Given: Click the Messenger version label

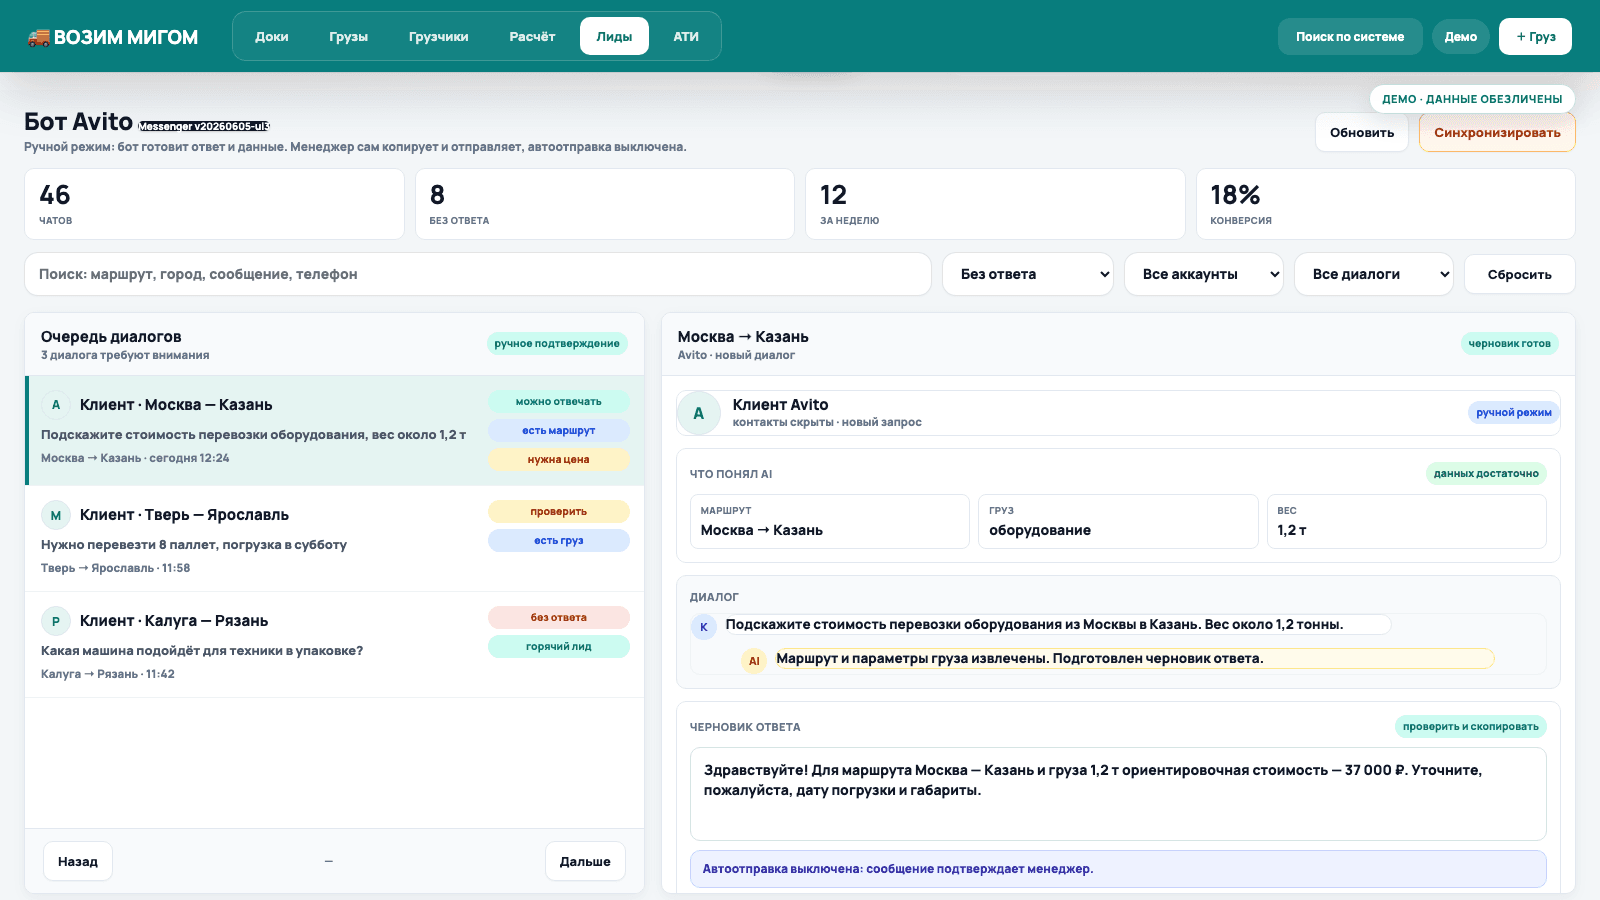Looking at the screenshot, I should [x=204, y=126].
